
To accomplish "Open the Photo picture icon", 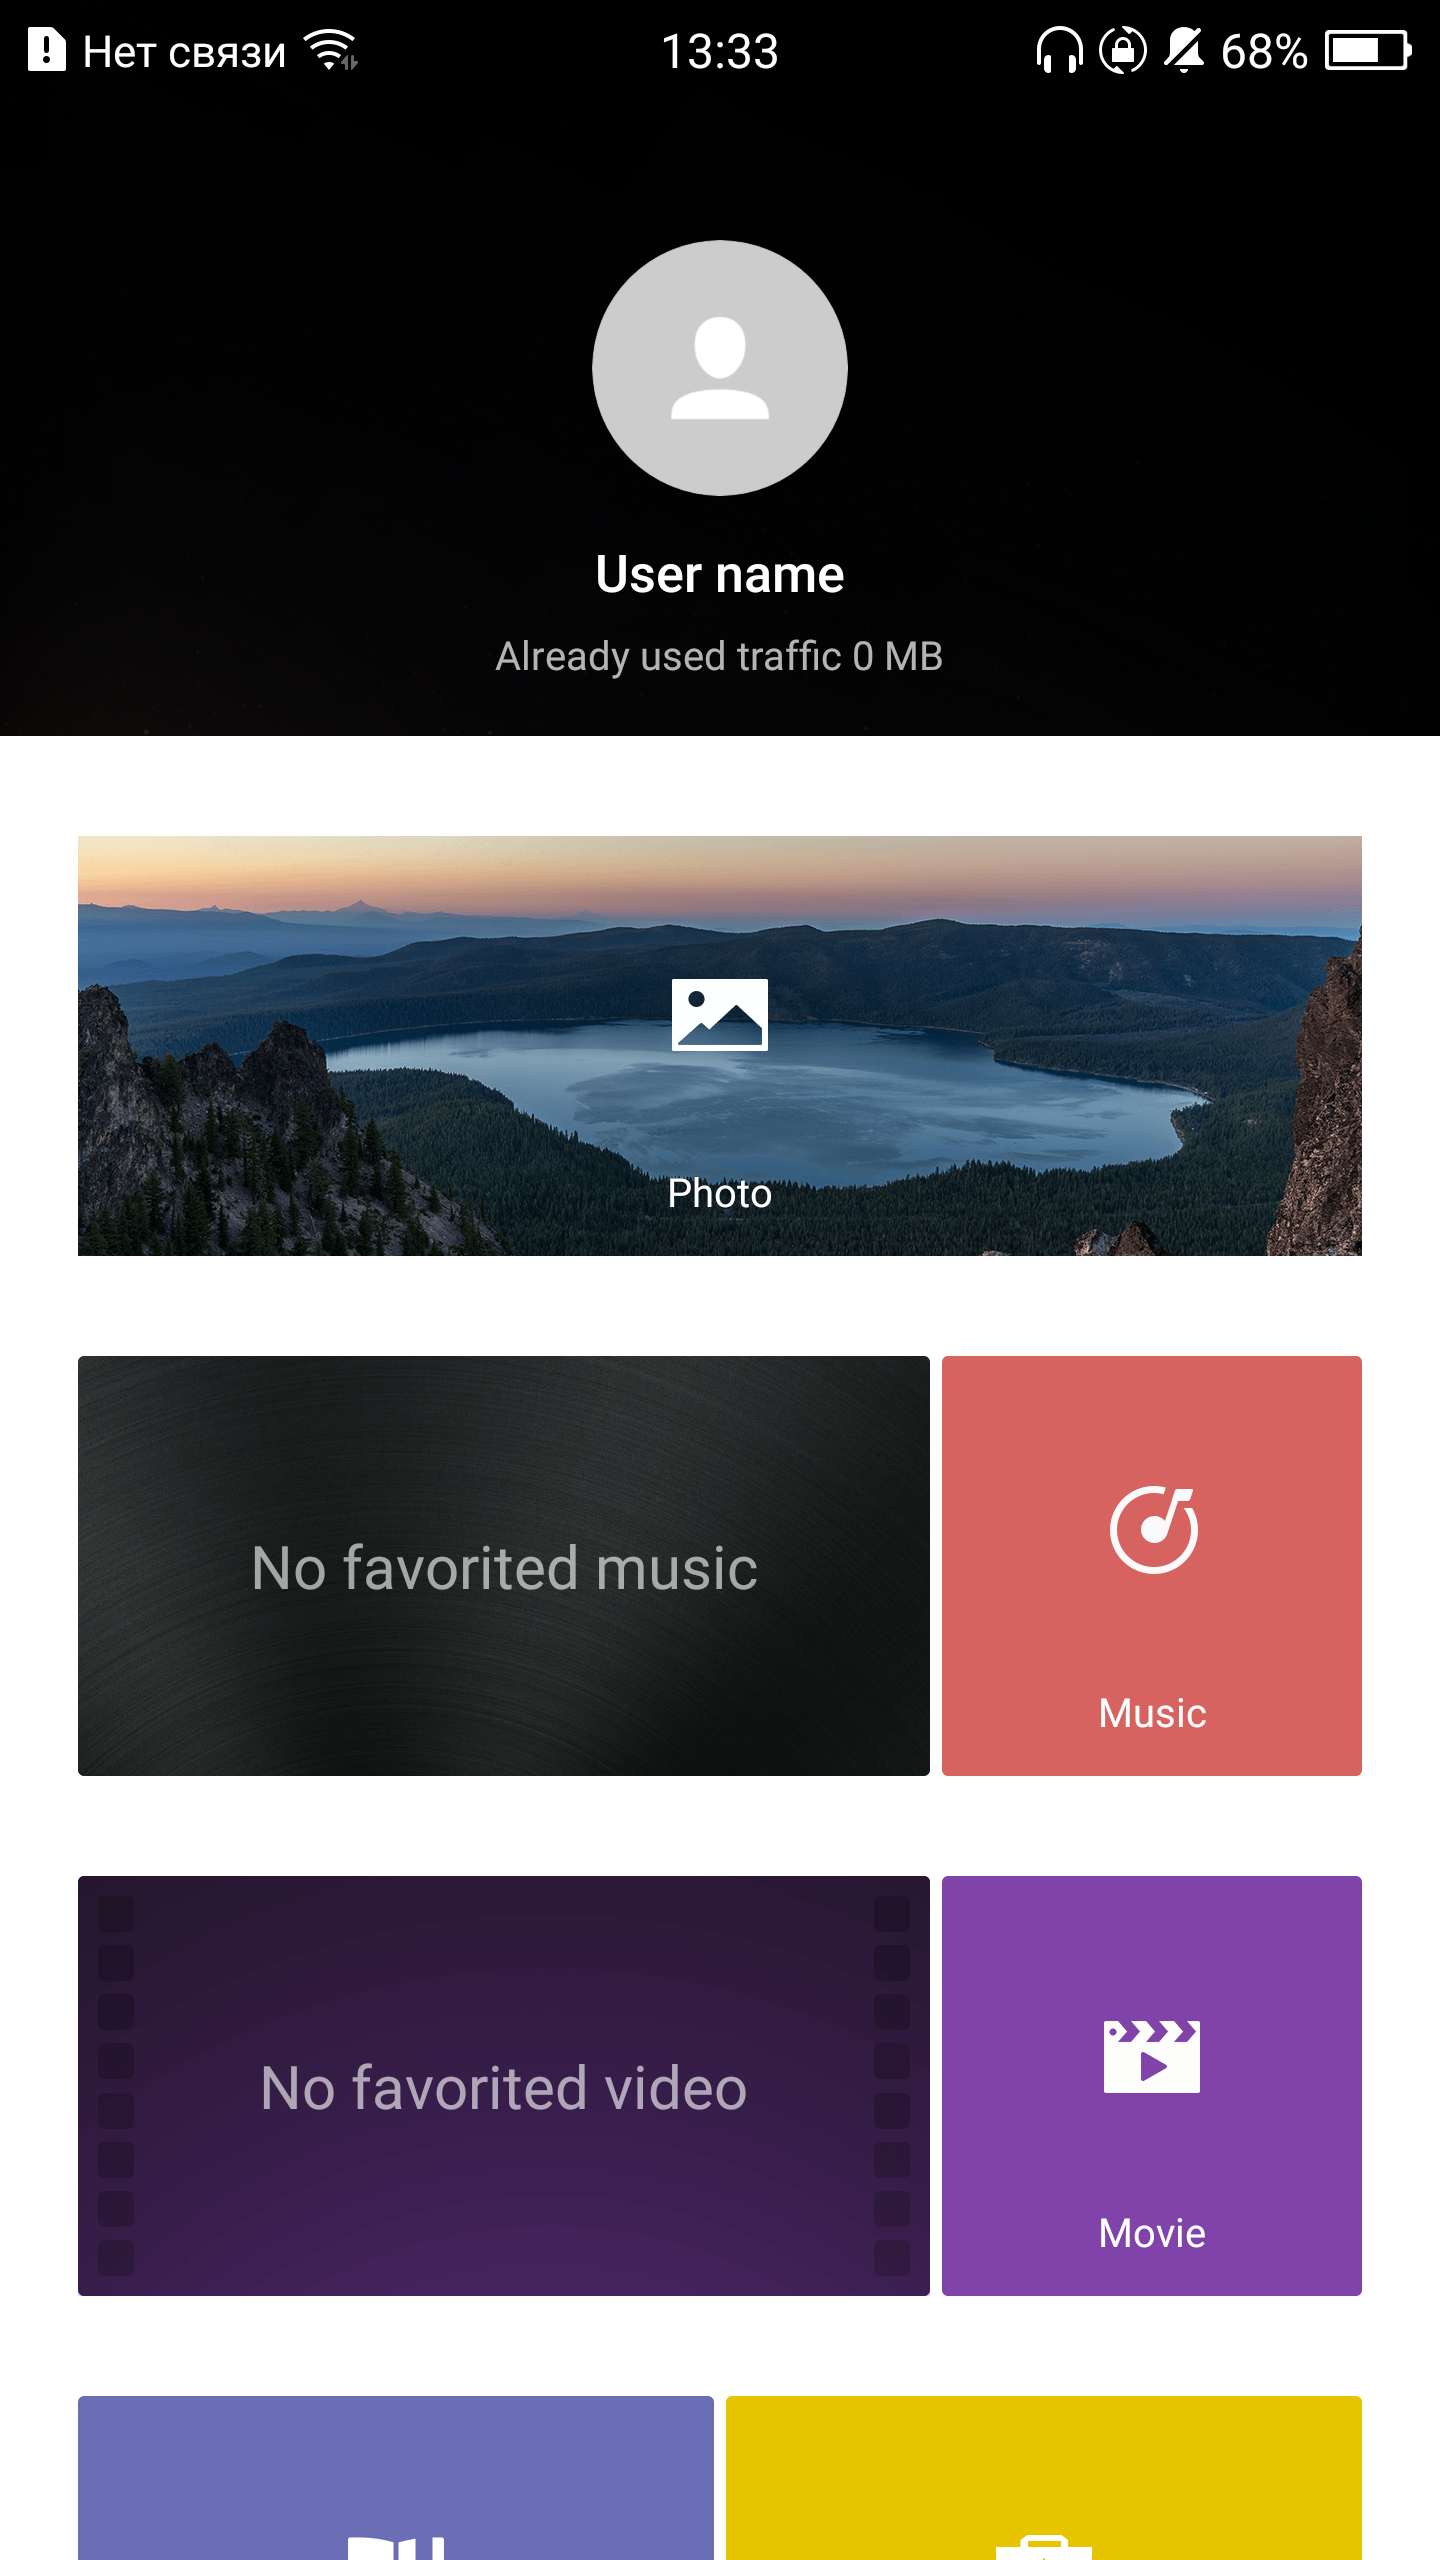I will click(x=720, y=1015).
